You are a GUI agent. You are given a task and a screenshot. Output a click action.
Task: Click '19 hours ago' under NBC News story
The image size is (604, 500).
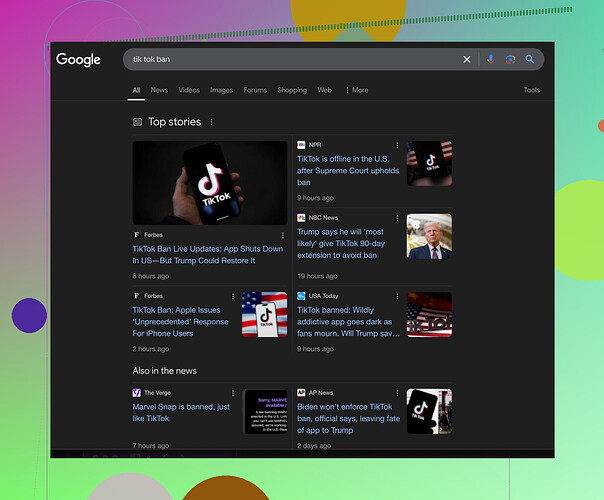pyautogui.click(x=317, y=276)
